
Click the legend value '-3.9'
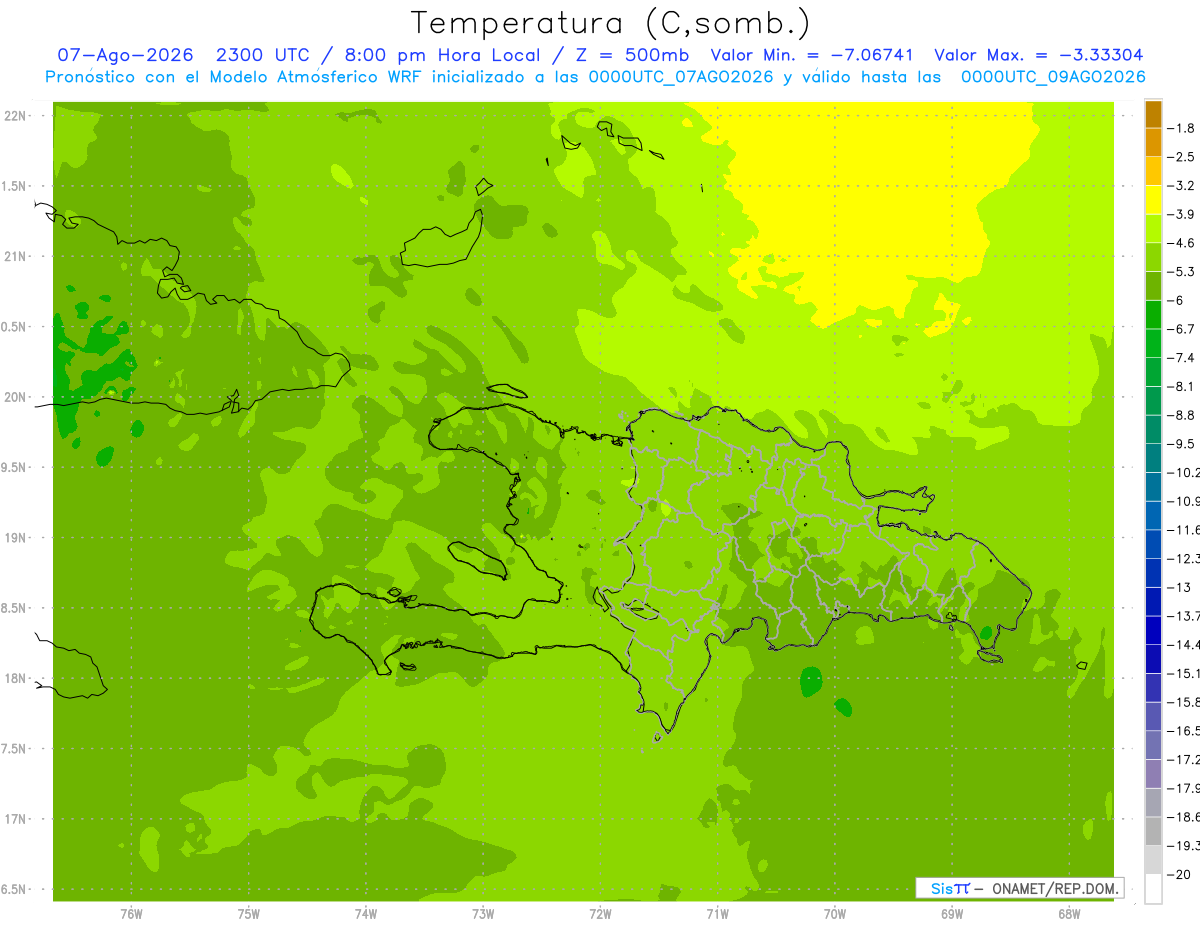pyautogui.click(x=1183, y=214)
